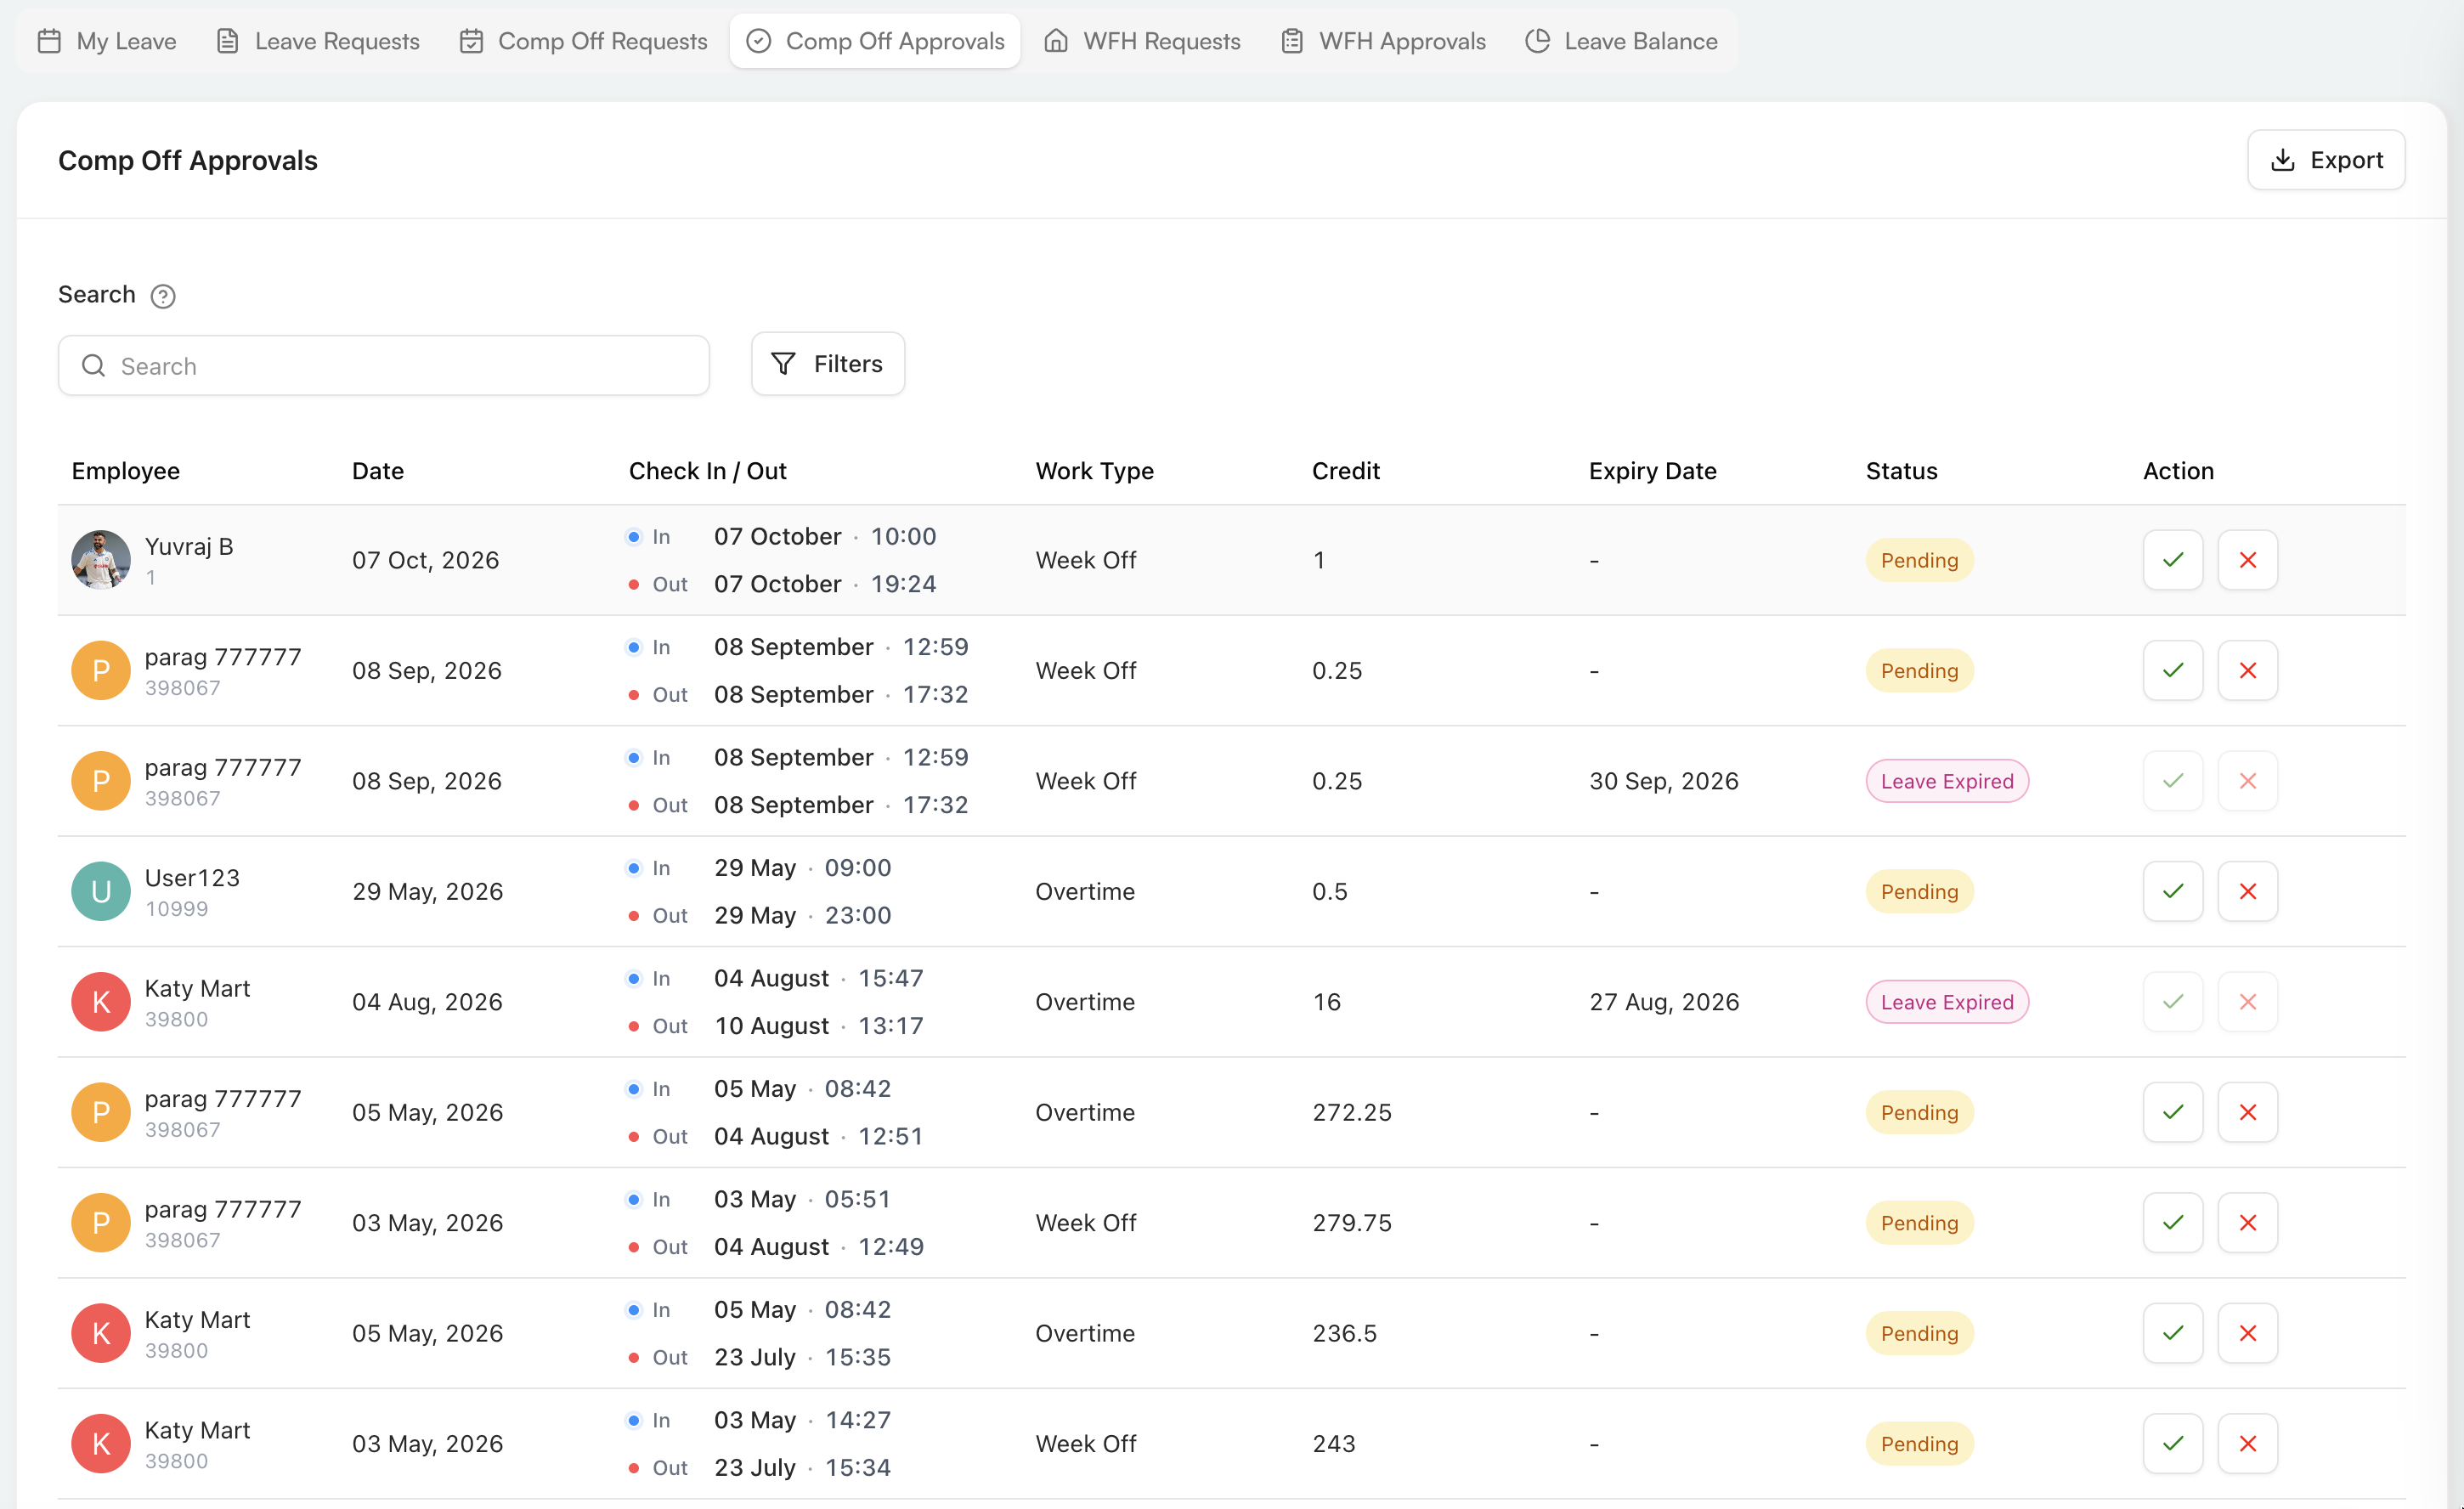Click the Employee column header

tap(126, 471)
